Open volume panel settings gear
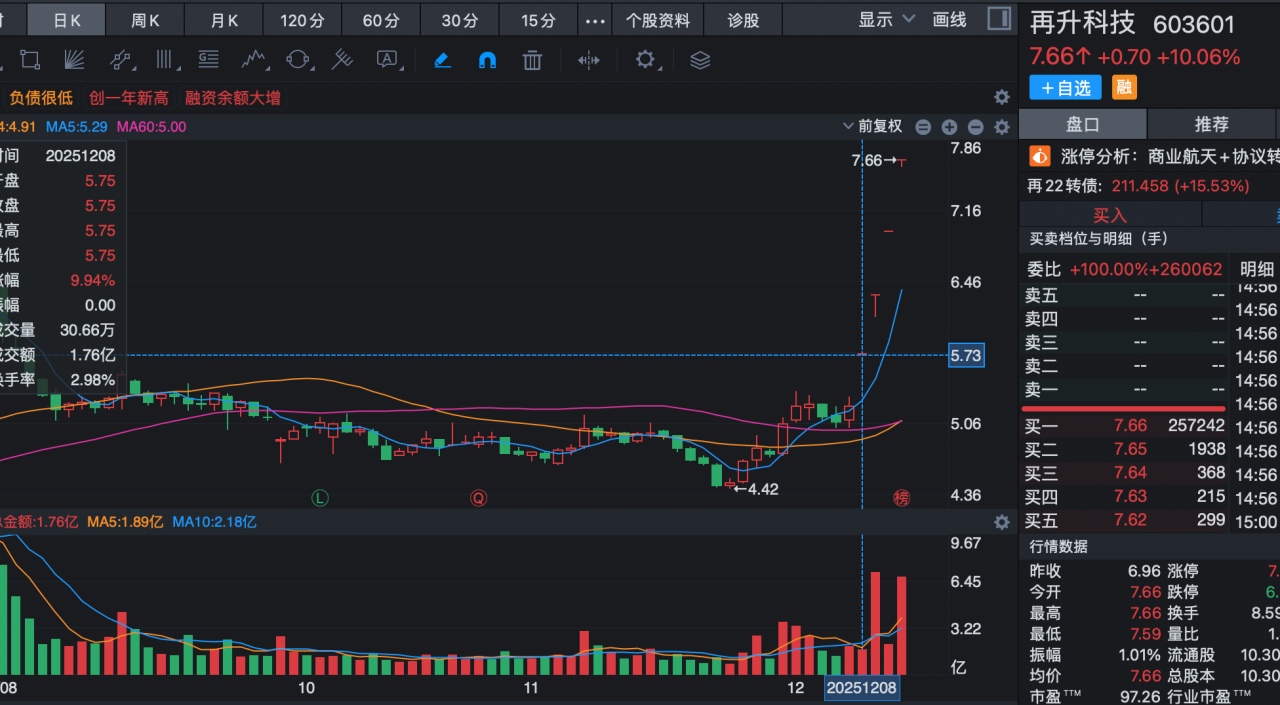 [1001, 522]
